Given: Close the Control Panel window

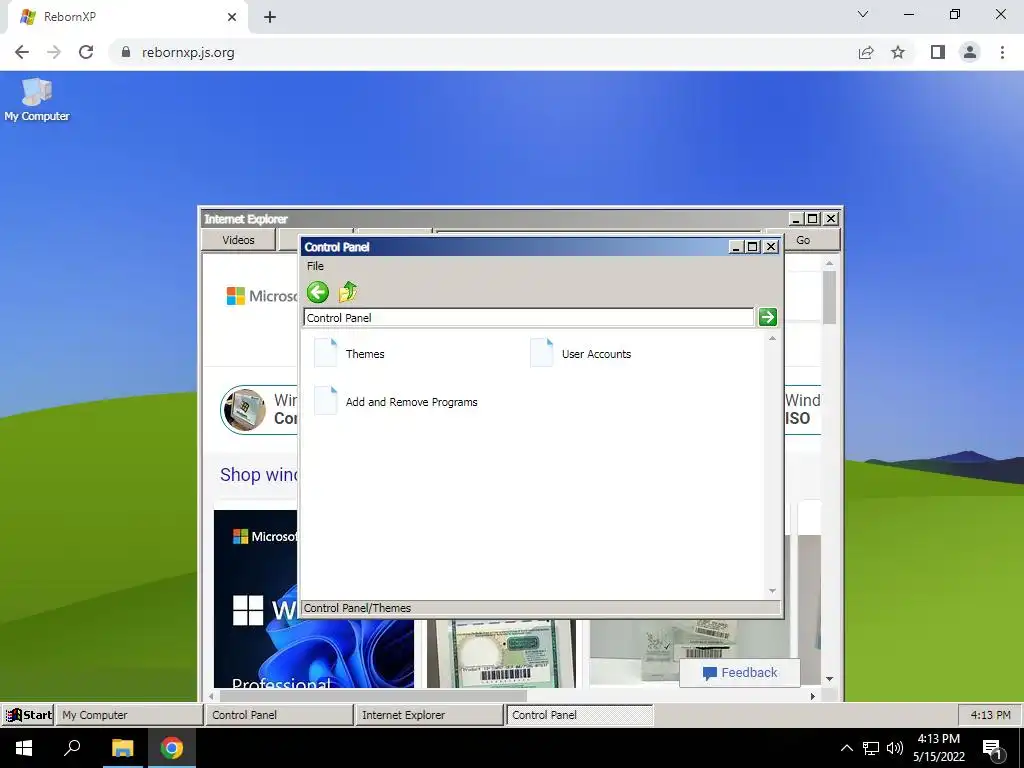Looking at the screenshot, I should [771, 247].
